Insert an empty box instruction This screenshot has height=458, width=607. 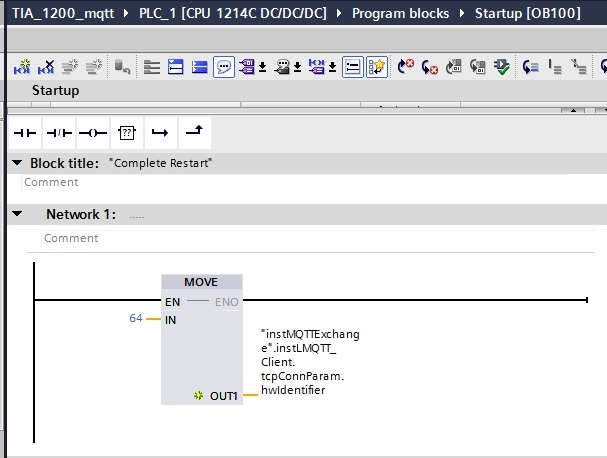(x=127, y=133)
